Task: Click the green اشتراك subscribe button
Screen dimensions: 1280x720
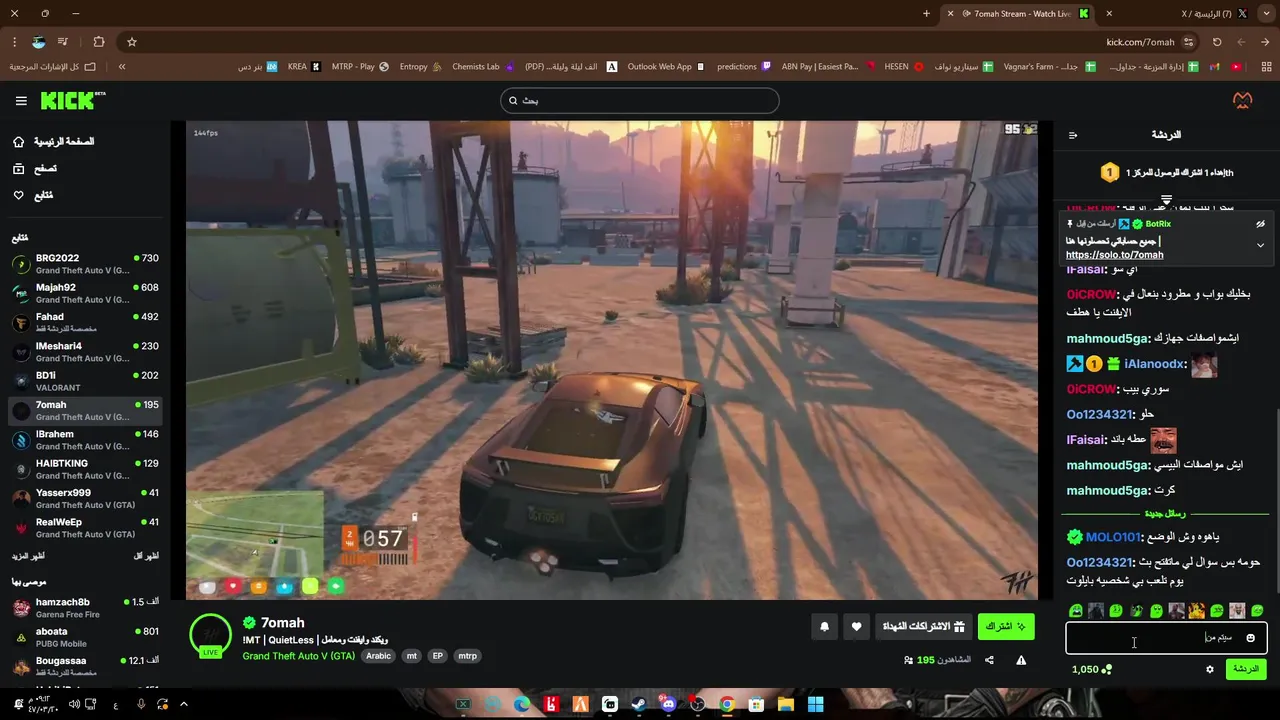Action: coord(1005,627)
